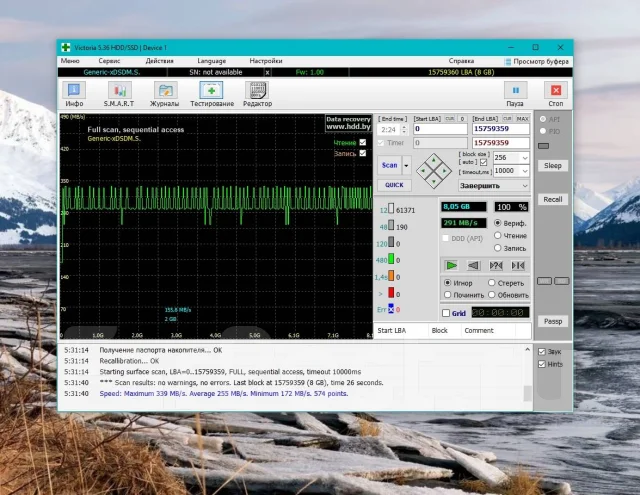Image resolution: width=640 pixels, height=495 pixels.
Task: Click the MAX button beside End LBA
Action: (x=522, y=119)
